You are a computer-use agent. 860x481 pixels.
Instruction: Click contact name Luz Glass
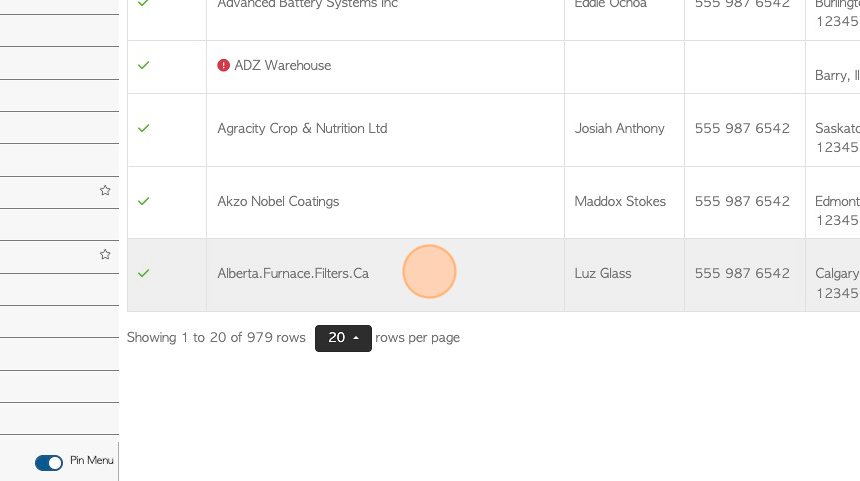[x=603, y=273]
